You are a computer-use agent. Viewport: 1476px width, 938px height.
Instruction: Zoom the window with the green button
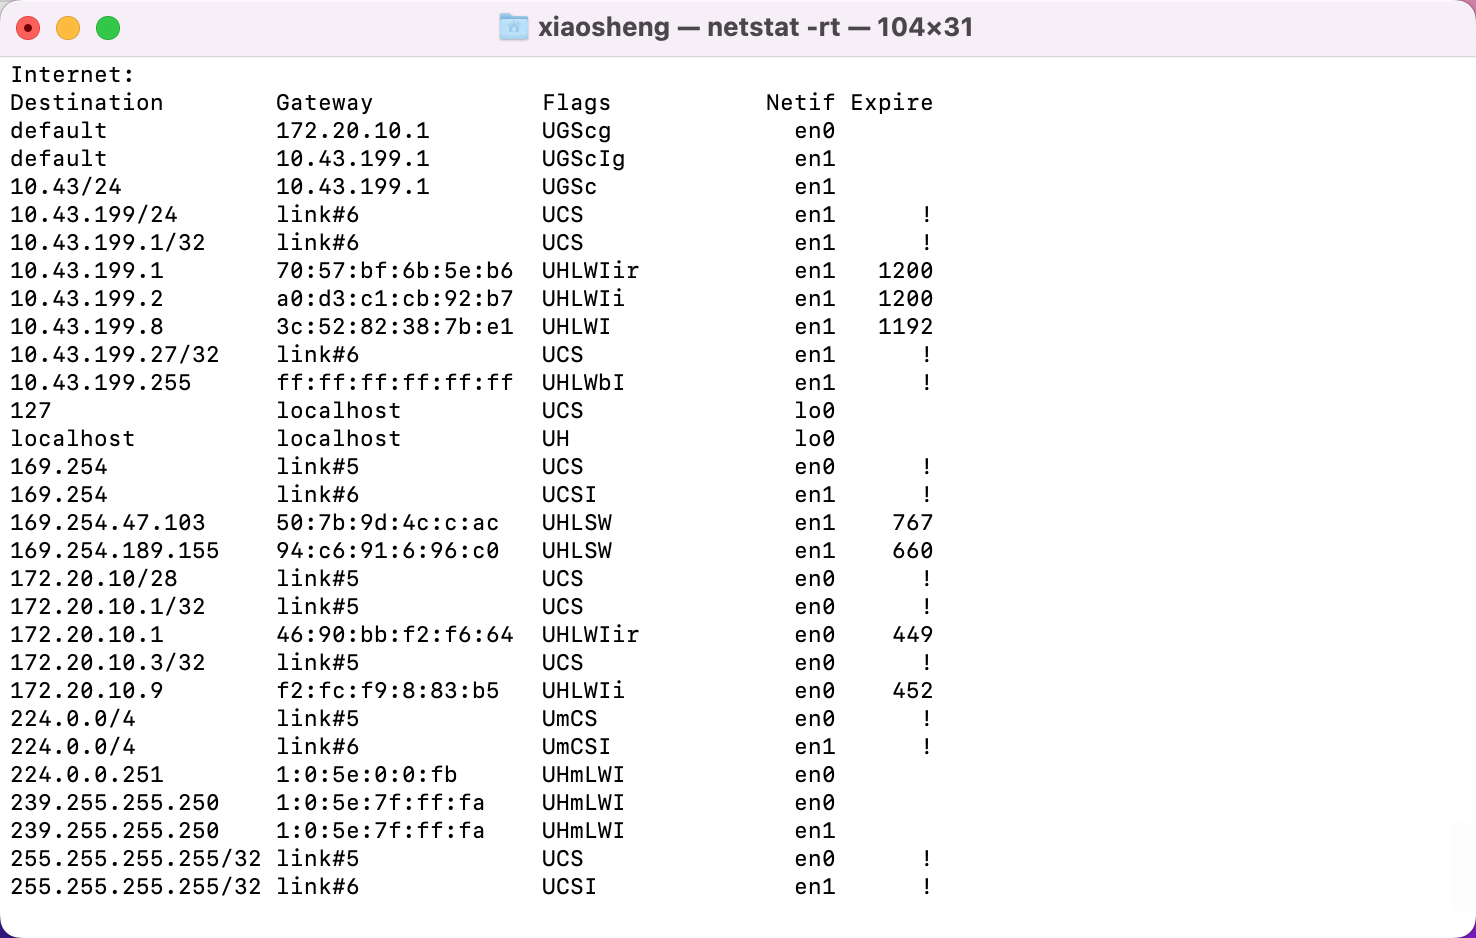tap(108, 28)
